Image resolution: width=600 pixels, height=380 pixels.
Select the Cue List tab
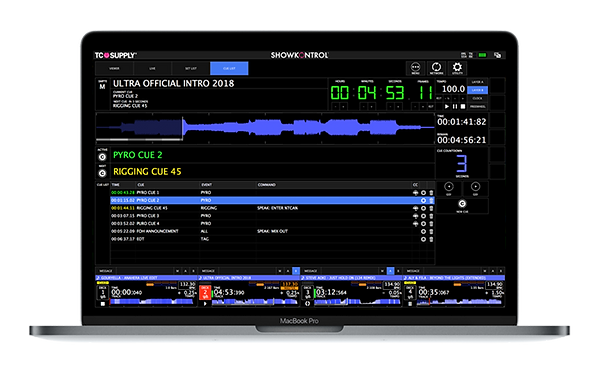[x=229, y=68]
